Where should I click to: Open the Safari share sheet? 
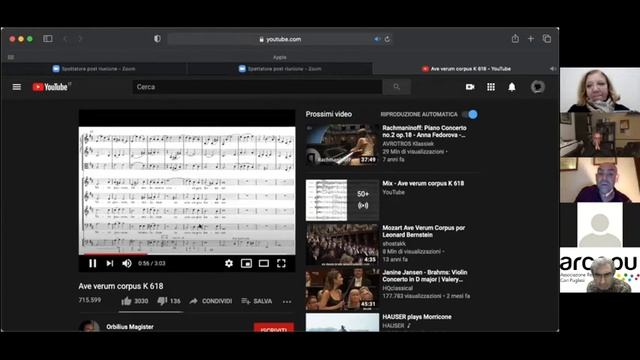pyautogui.click(x=515, y=39)
